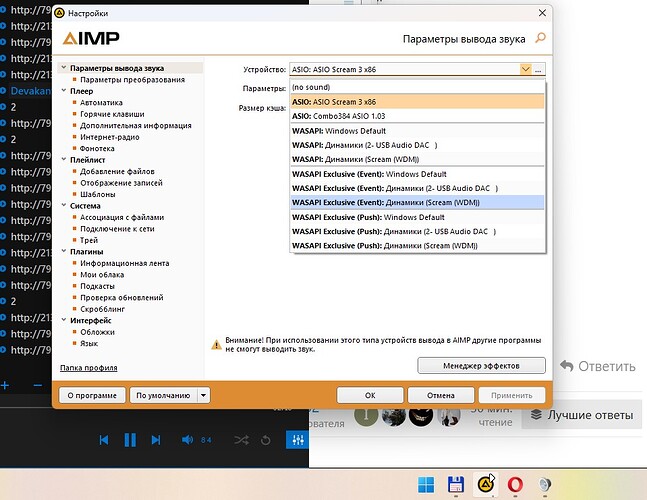Collapse the Плеер tree section
The width and height of the screenshot is (647, 500).
click(64, 91)
